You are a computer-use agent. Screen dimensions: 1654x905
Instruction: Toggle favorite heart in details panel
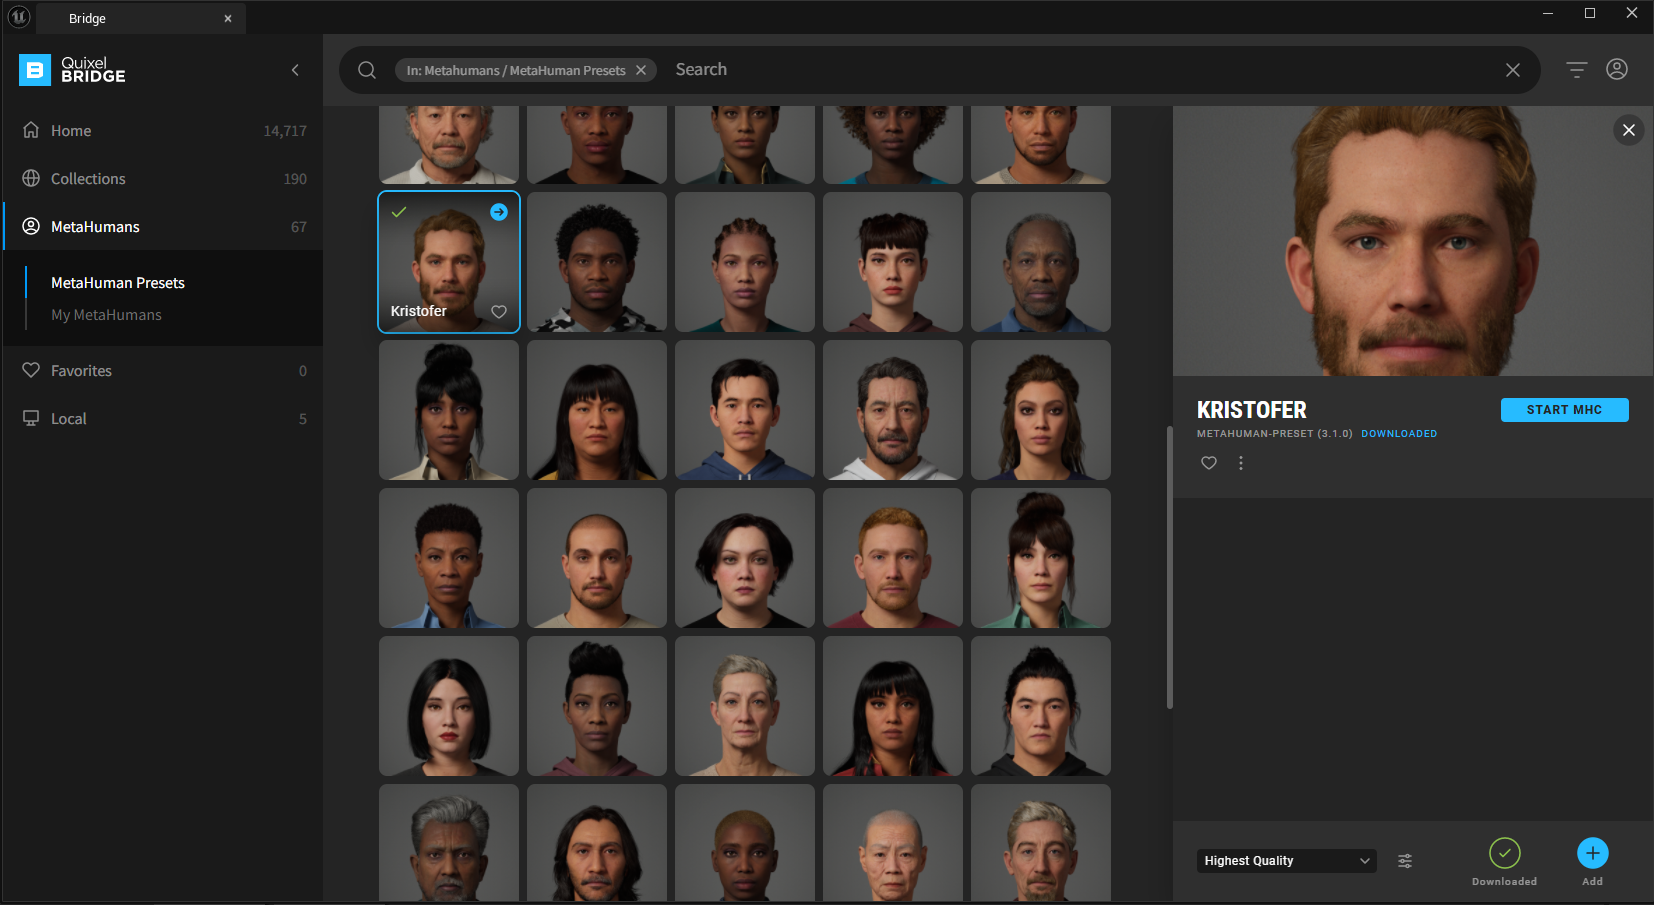(x=1209, y=463)
